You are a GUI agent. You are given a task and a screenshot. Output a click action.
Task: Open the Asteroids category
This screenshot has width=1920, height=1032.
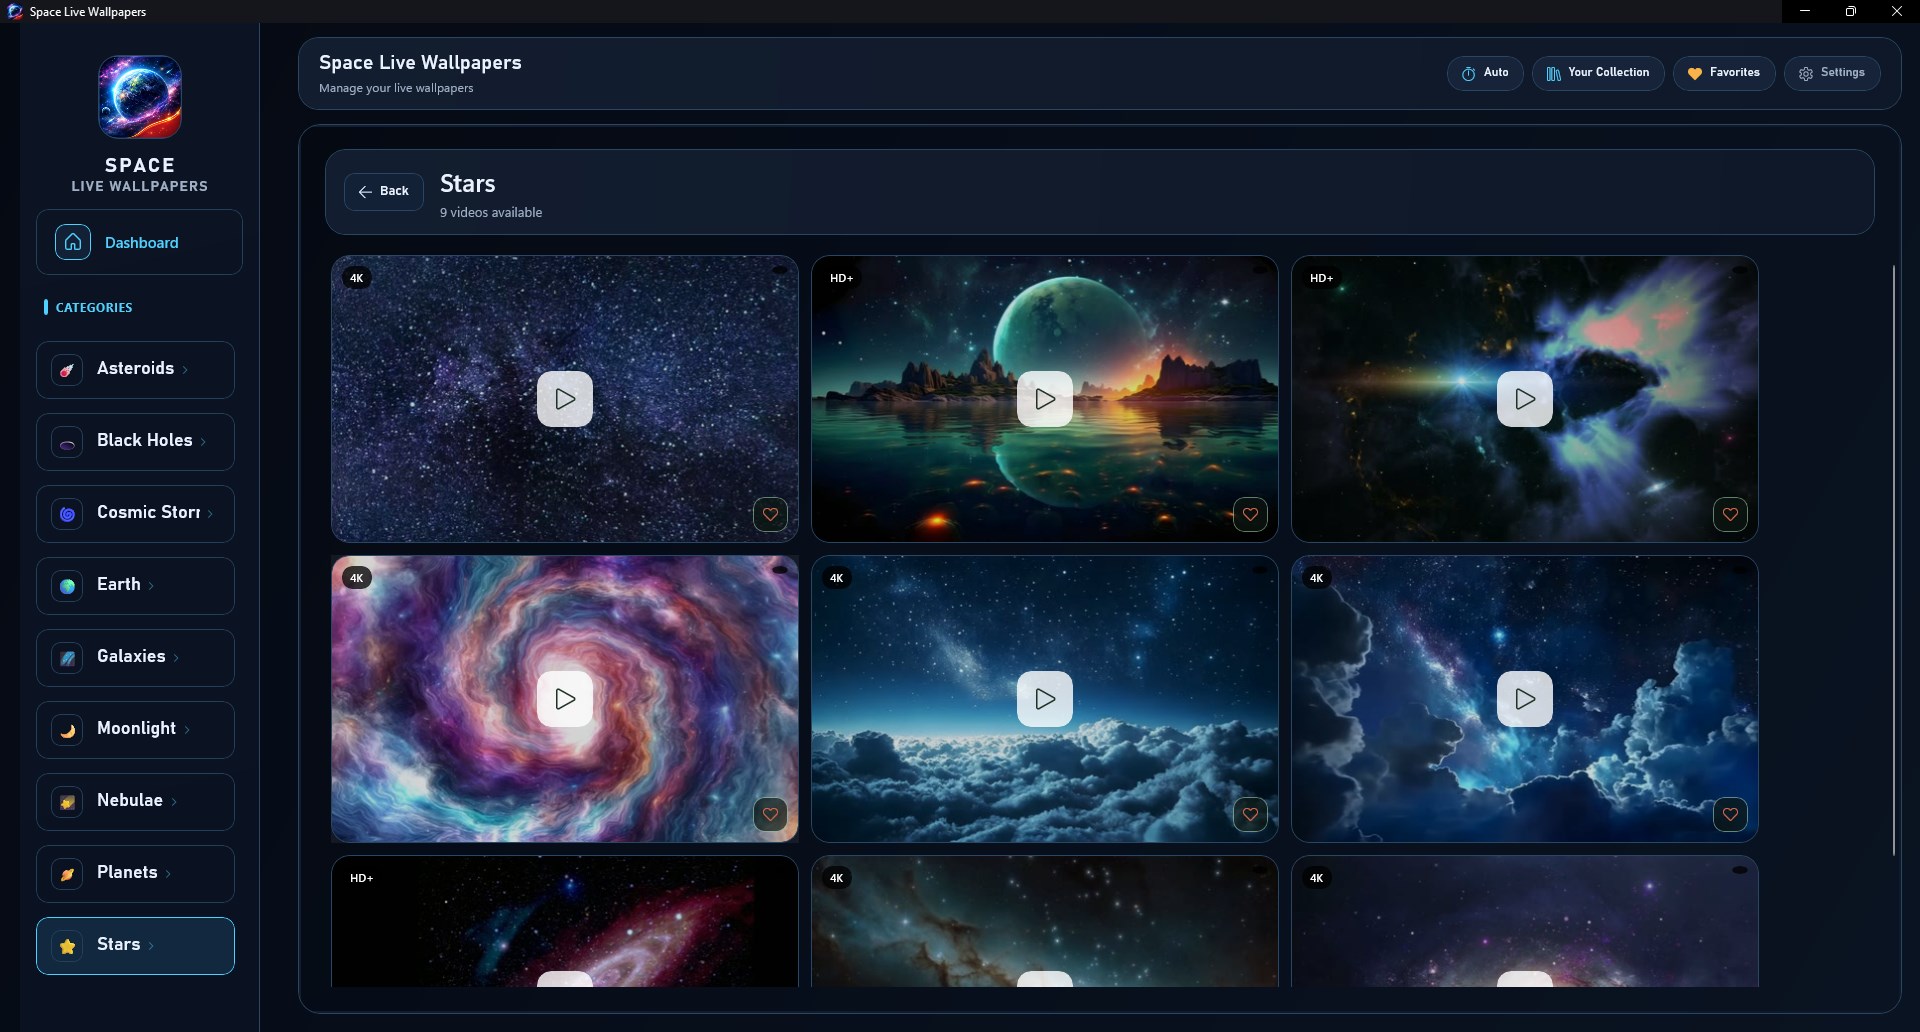coord(135,370)
